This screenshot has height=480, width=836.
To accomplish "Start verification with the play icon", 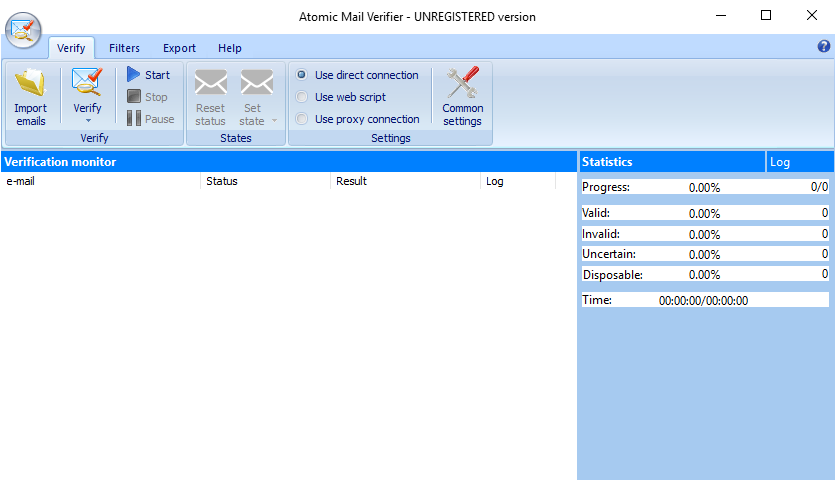I will [x=133, y=75].
